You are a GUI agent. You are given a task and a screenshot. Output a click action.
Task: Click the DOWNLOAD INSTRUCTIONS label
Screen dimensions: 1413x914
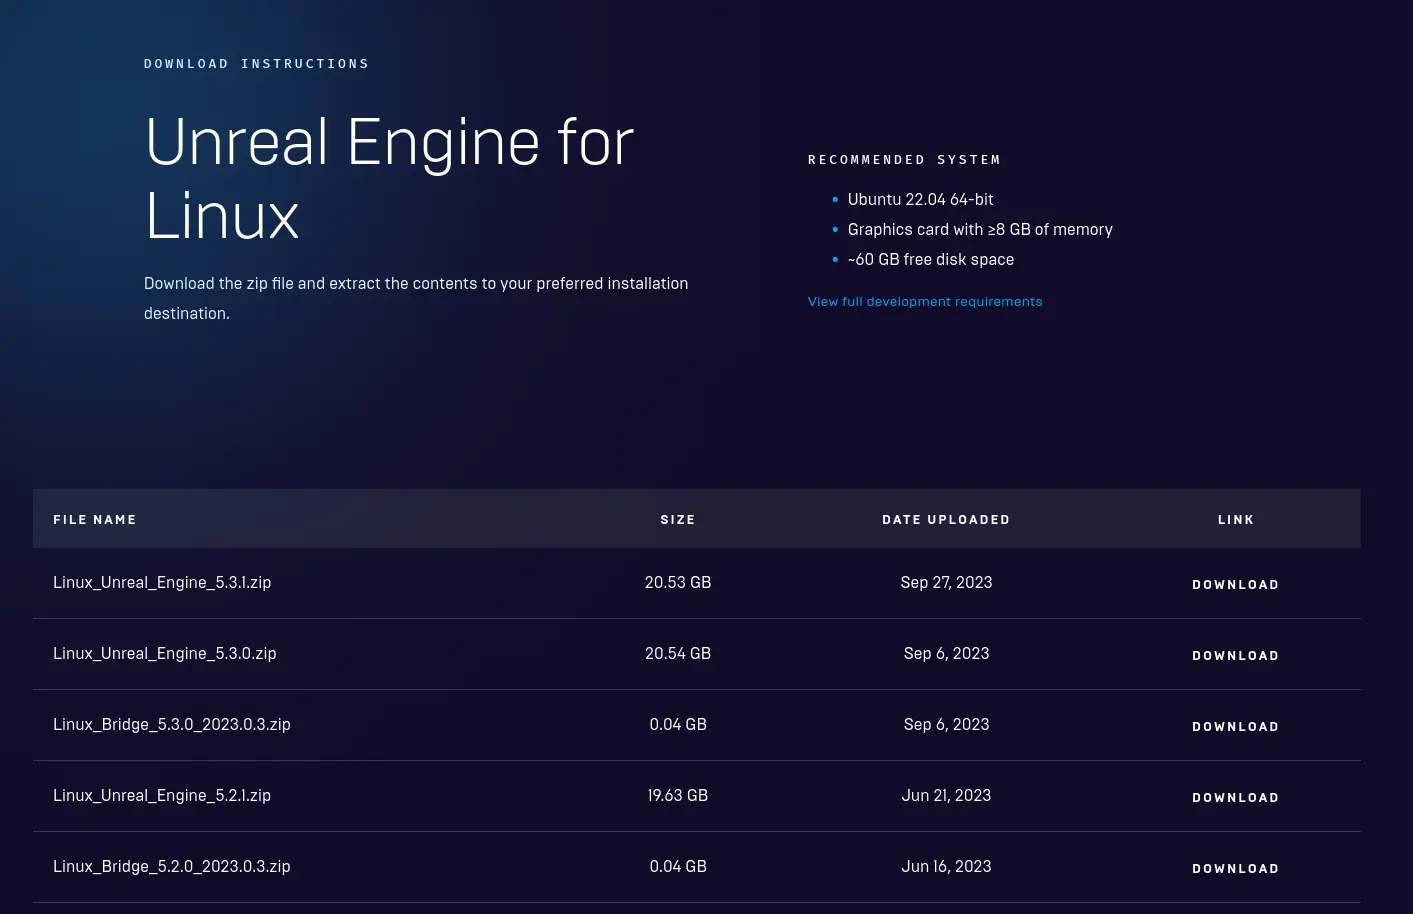[257, 63]
